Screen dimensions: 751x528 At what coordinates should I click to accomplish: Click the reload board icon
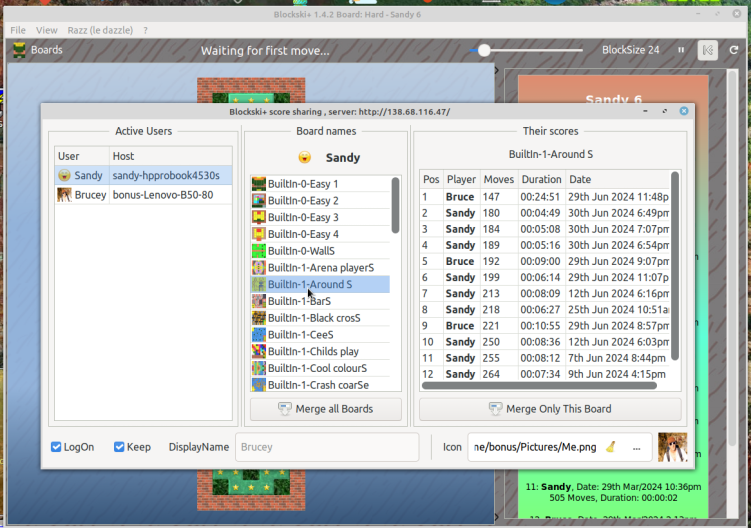click(733, 50)
